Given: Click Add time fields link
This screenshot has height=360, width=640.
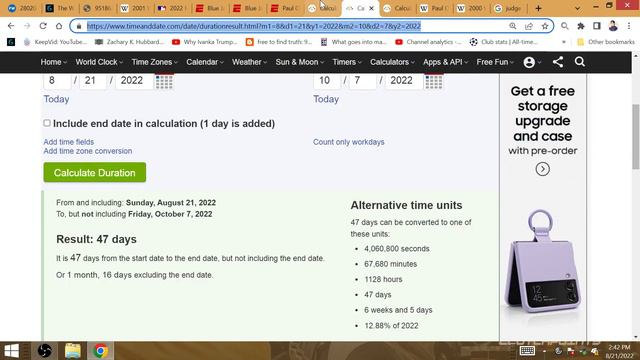Looking at the screenshot, I should pyautogui.click(x=69, y=142).
